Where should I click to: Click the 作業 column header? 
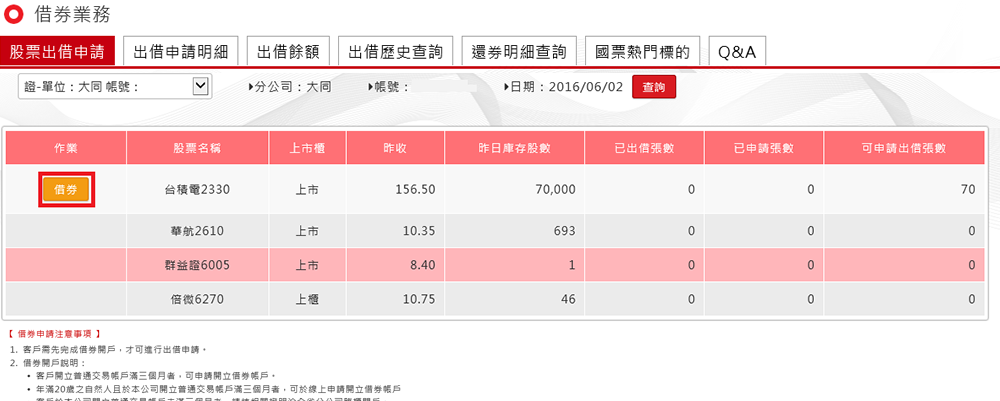[x=66, y=148]
